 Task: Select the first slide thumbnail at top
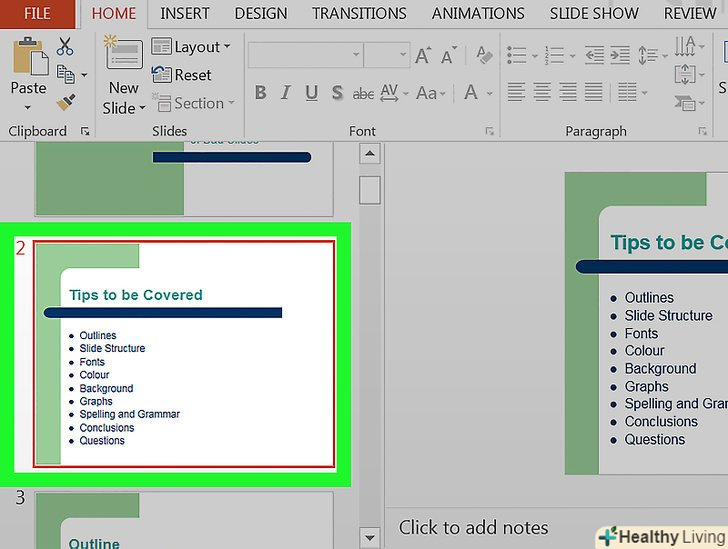[184, 179]
